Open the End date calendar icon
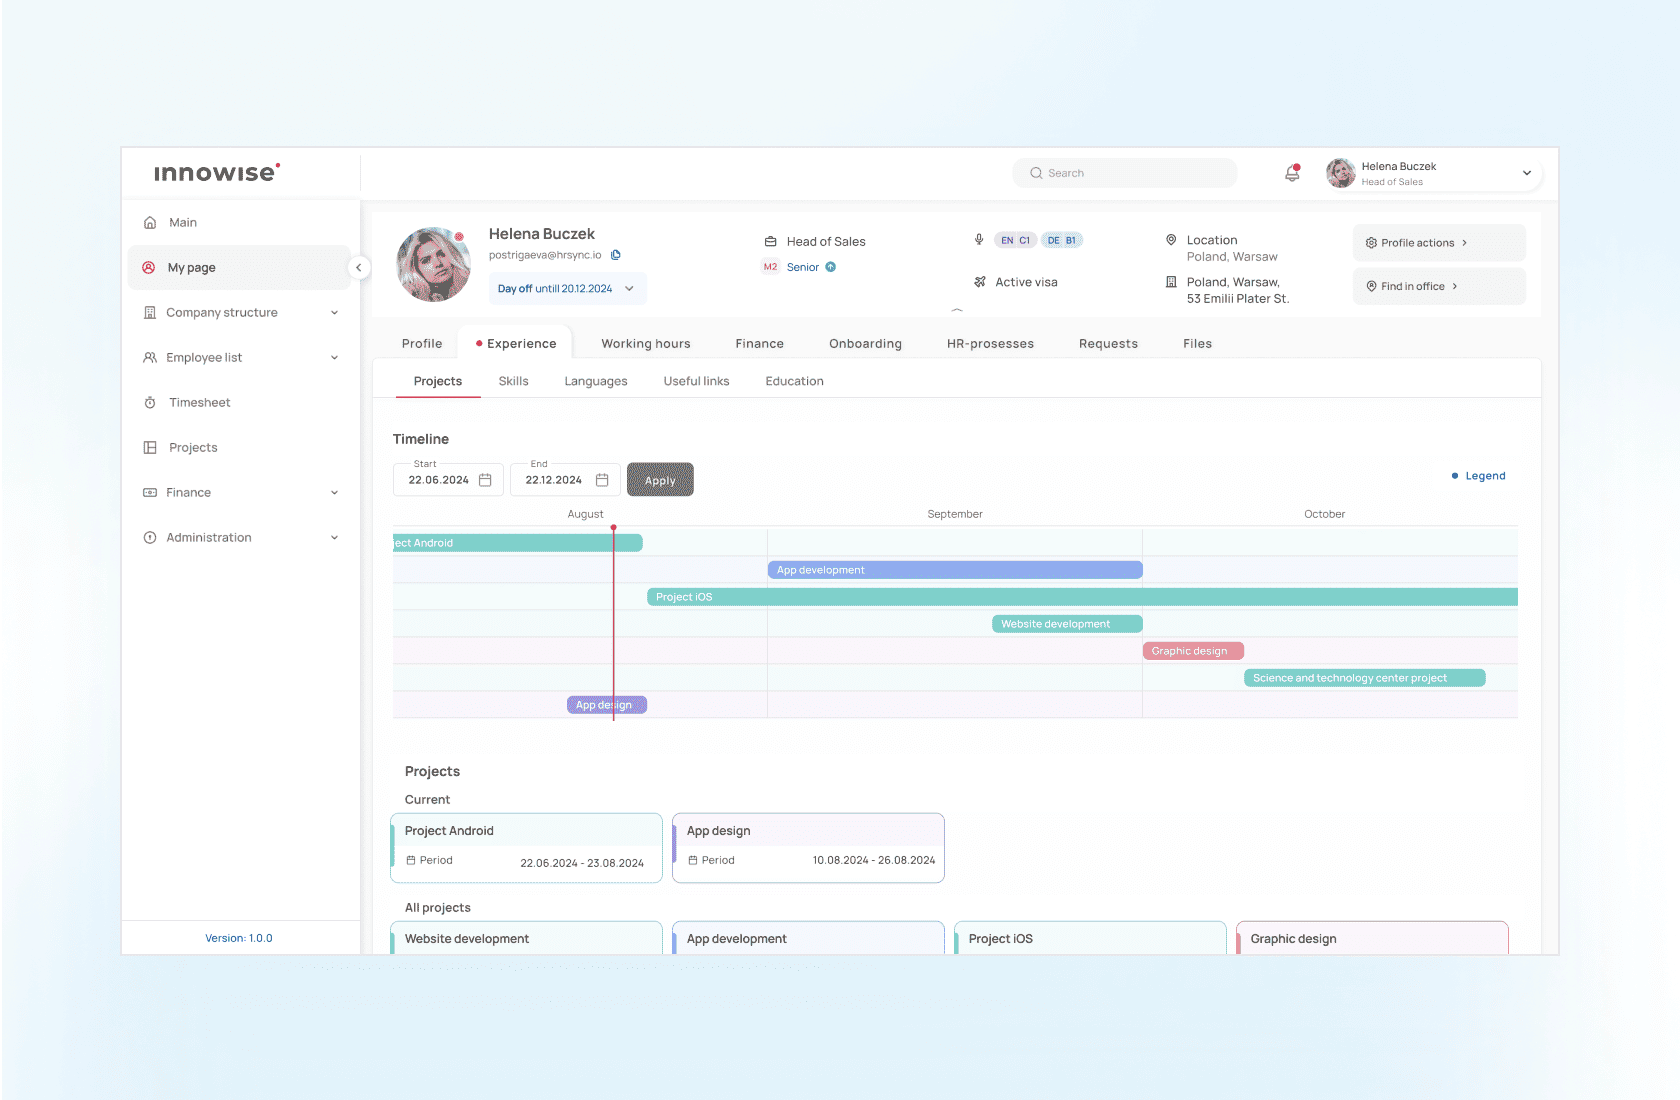1680x1100 pixels. (x=602, y=480)
